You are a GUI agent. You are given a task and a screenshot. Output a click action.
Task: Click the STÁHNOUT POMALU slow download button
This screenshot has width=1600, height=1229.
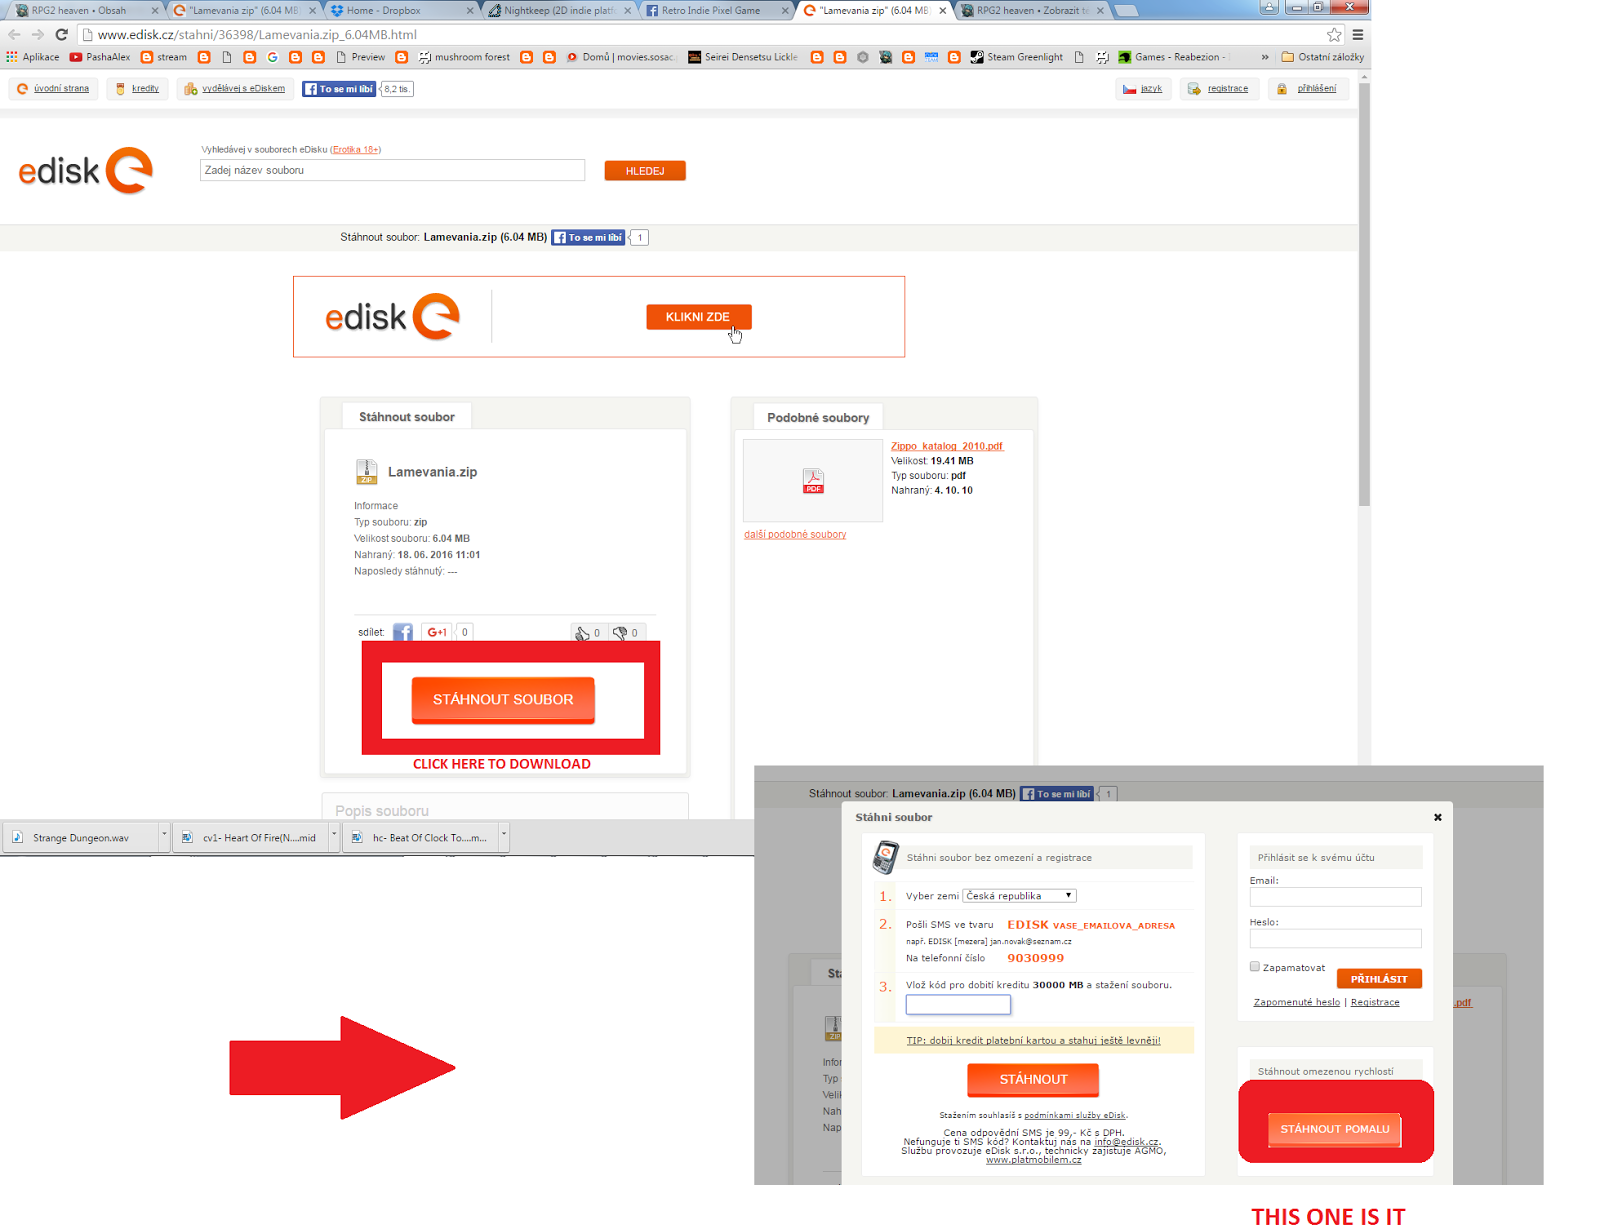point(1335,1129)
